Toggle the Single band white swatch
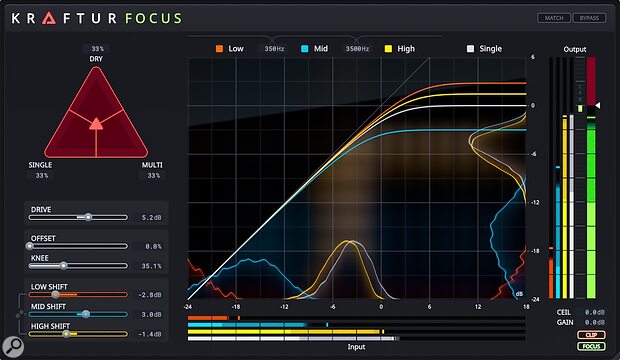620x360 pixels. [x=470, y=49]
